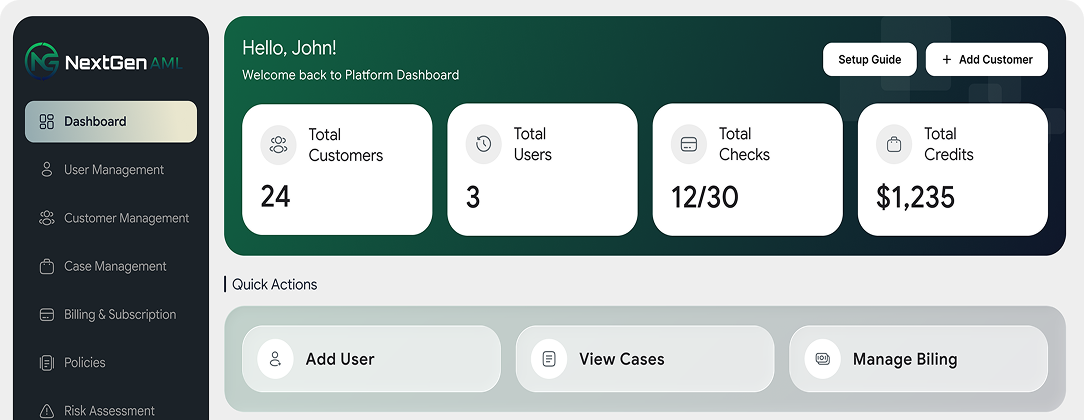Click "Welcome back to Platform Dashboard" text
Screen dimensions: 1084x420
[351, 75]
